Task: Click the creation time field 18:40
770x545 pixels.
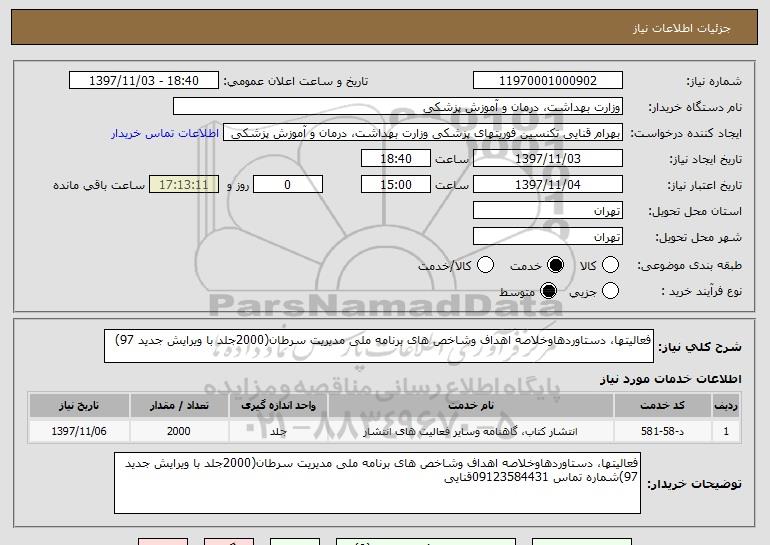Action: pos(396,159)
